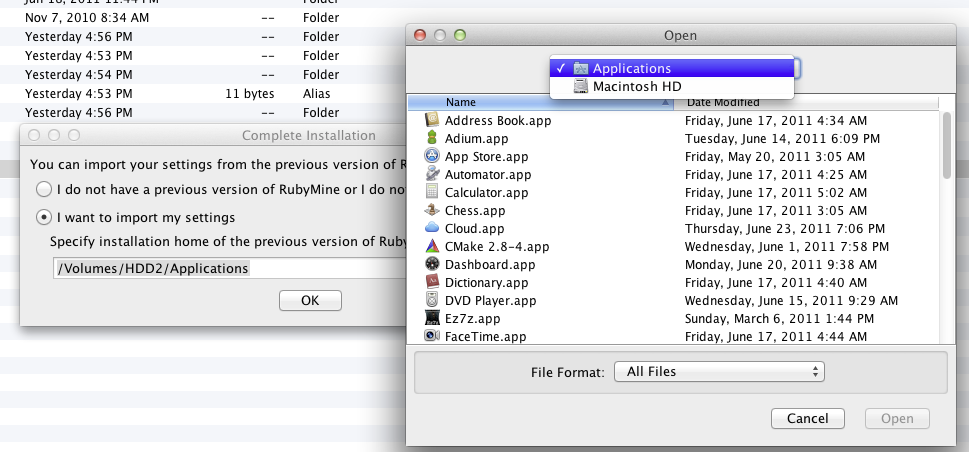Click the installation home path field
The height and width of the screenshot is (452, 969).
[229, 269]
